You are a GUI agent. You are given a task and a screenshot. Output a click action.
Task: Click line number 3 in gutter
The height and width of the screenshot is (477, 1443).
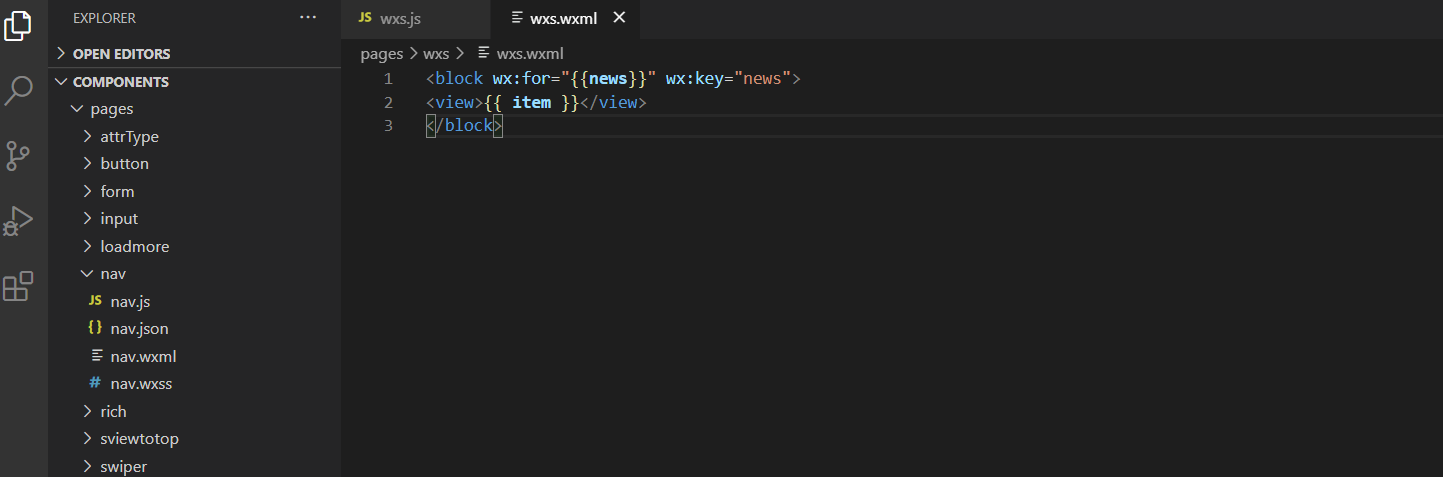(x=388, y=127)
